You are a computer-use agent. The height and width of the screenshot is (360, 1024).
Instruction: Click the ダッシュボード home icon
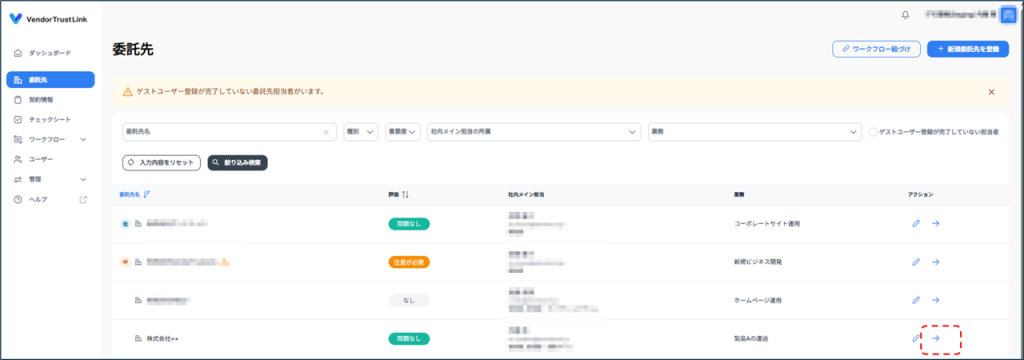[x=18, y=53]
